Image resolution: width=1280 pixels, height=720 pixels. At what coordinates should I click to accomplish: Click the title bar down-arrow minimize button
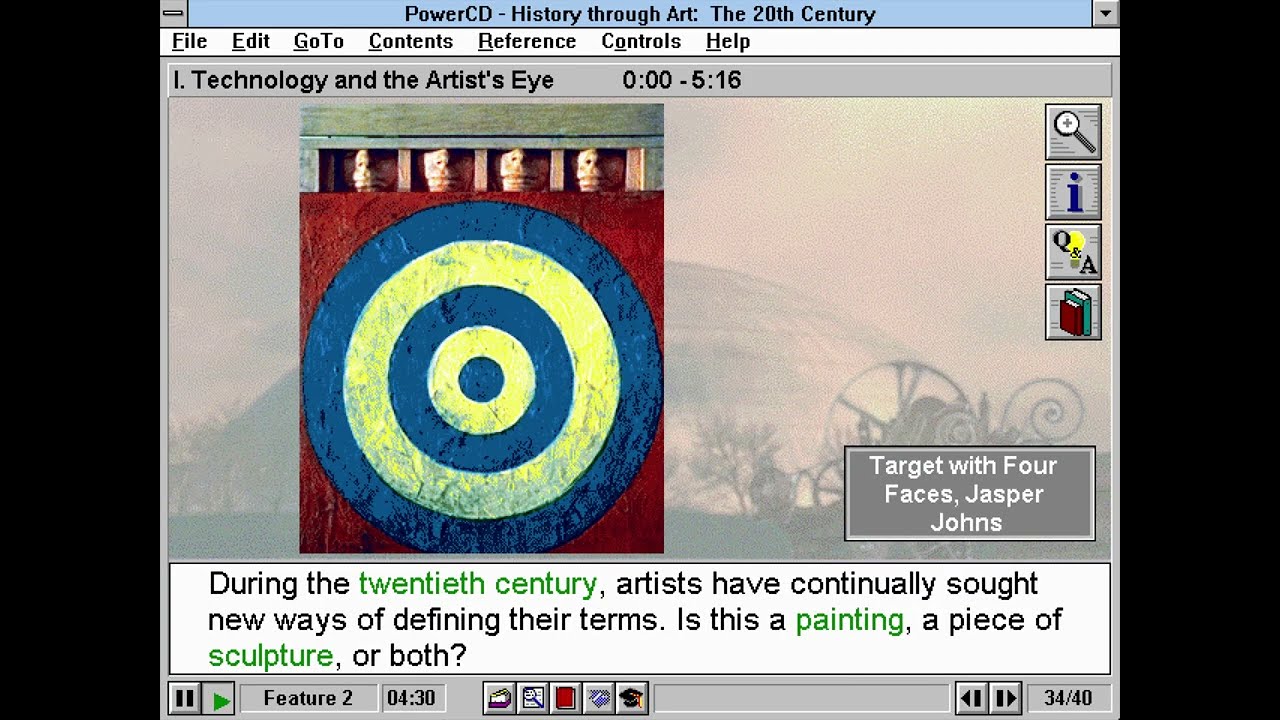click(1105, 14)
